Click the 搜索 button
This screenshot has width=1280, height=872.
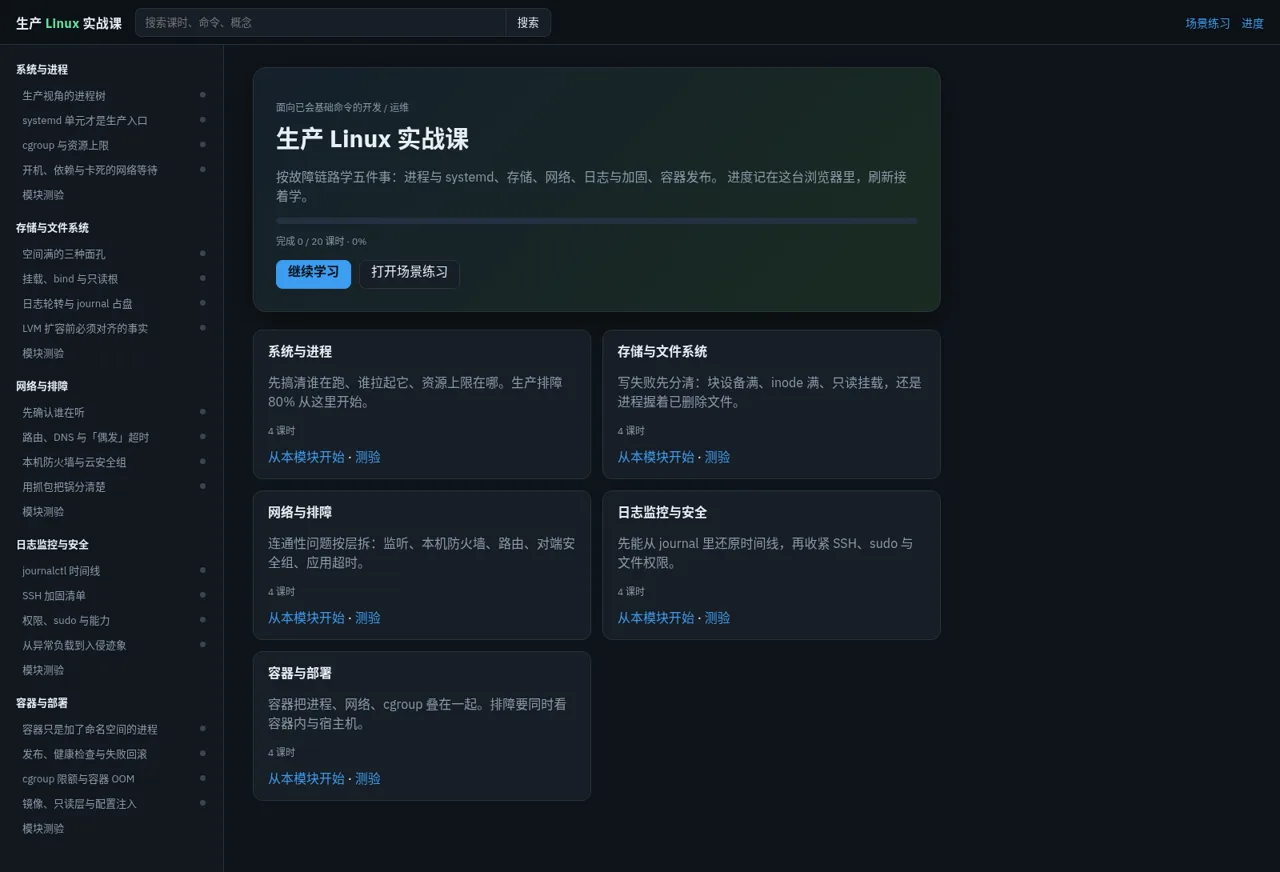[528, 23]
